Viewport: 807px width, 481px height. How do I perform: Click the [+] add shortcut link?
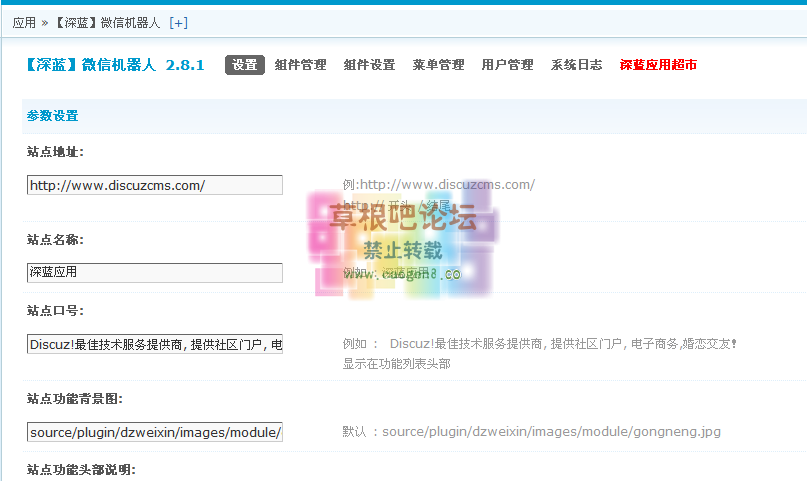(179, 23)
